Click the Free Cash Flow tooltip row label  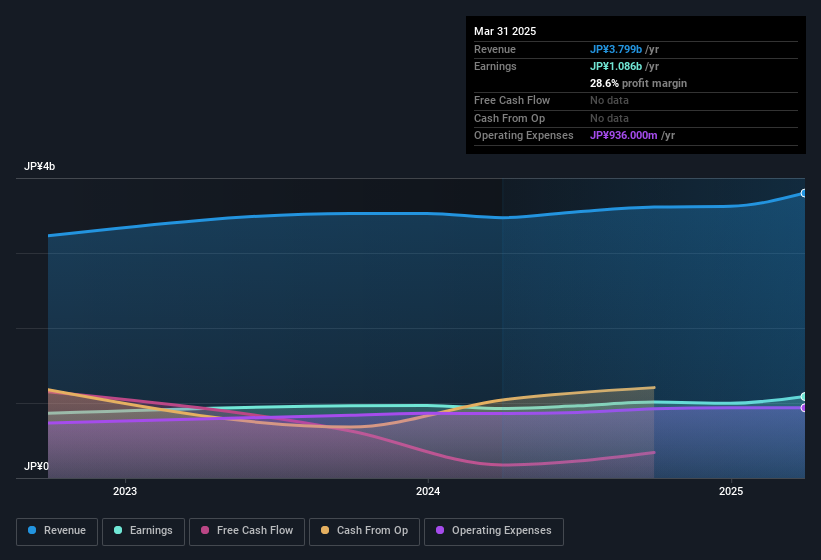(512, 100)
